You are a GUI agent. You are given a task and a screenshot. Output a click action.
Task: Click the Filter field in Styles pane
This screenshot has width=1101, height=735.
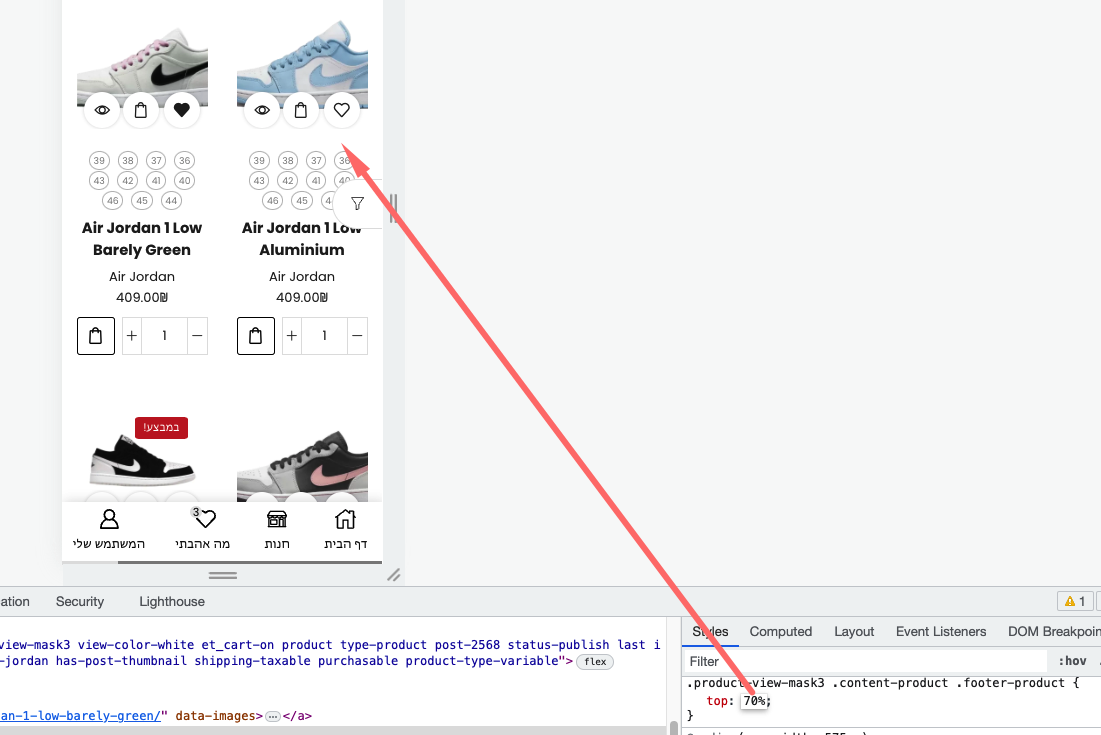(x=866, y=661)
